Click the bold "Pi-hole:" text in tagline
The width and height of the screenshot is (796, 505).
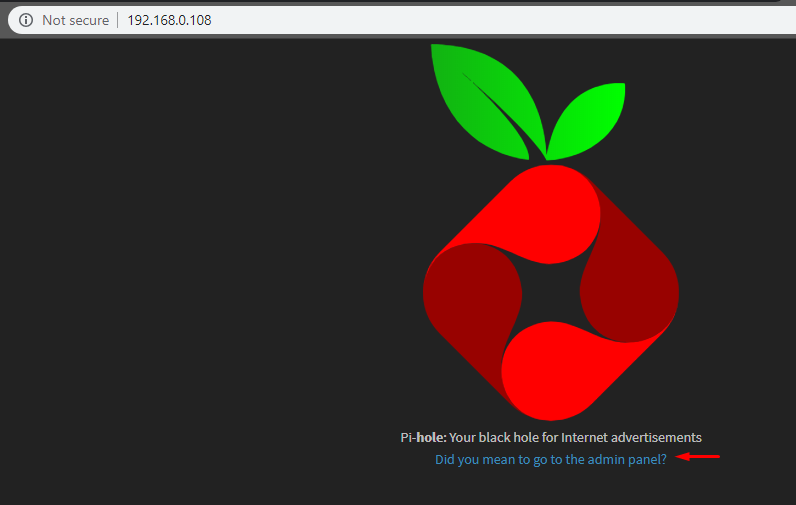(x=423, y=437)
